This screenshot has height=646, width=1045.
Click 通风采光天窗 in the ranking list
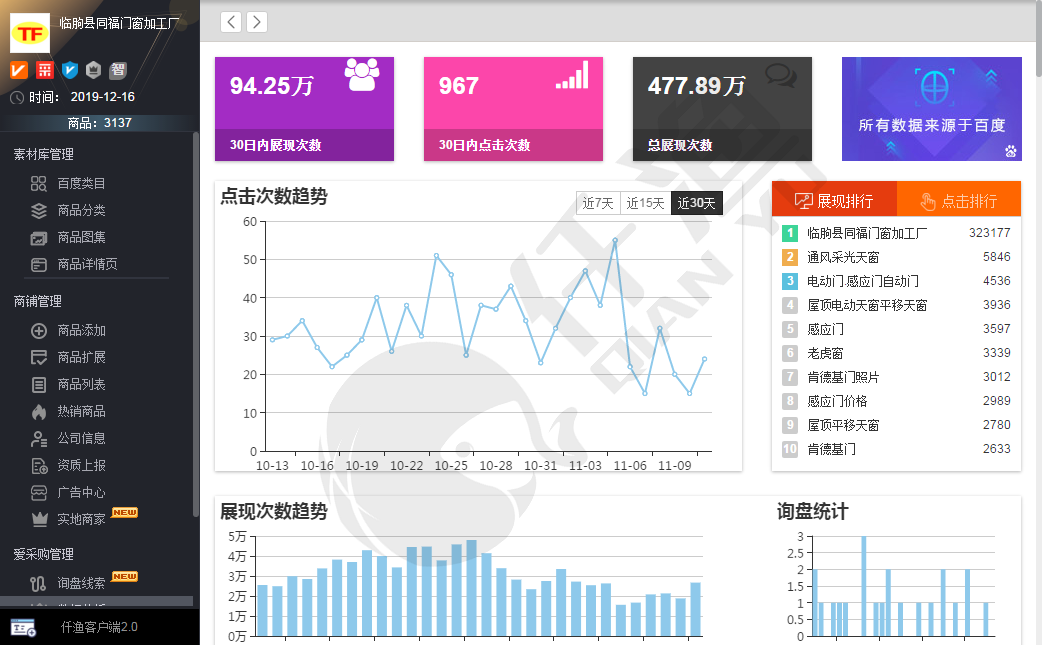click(x=843, y=257)
